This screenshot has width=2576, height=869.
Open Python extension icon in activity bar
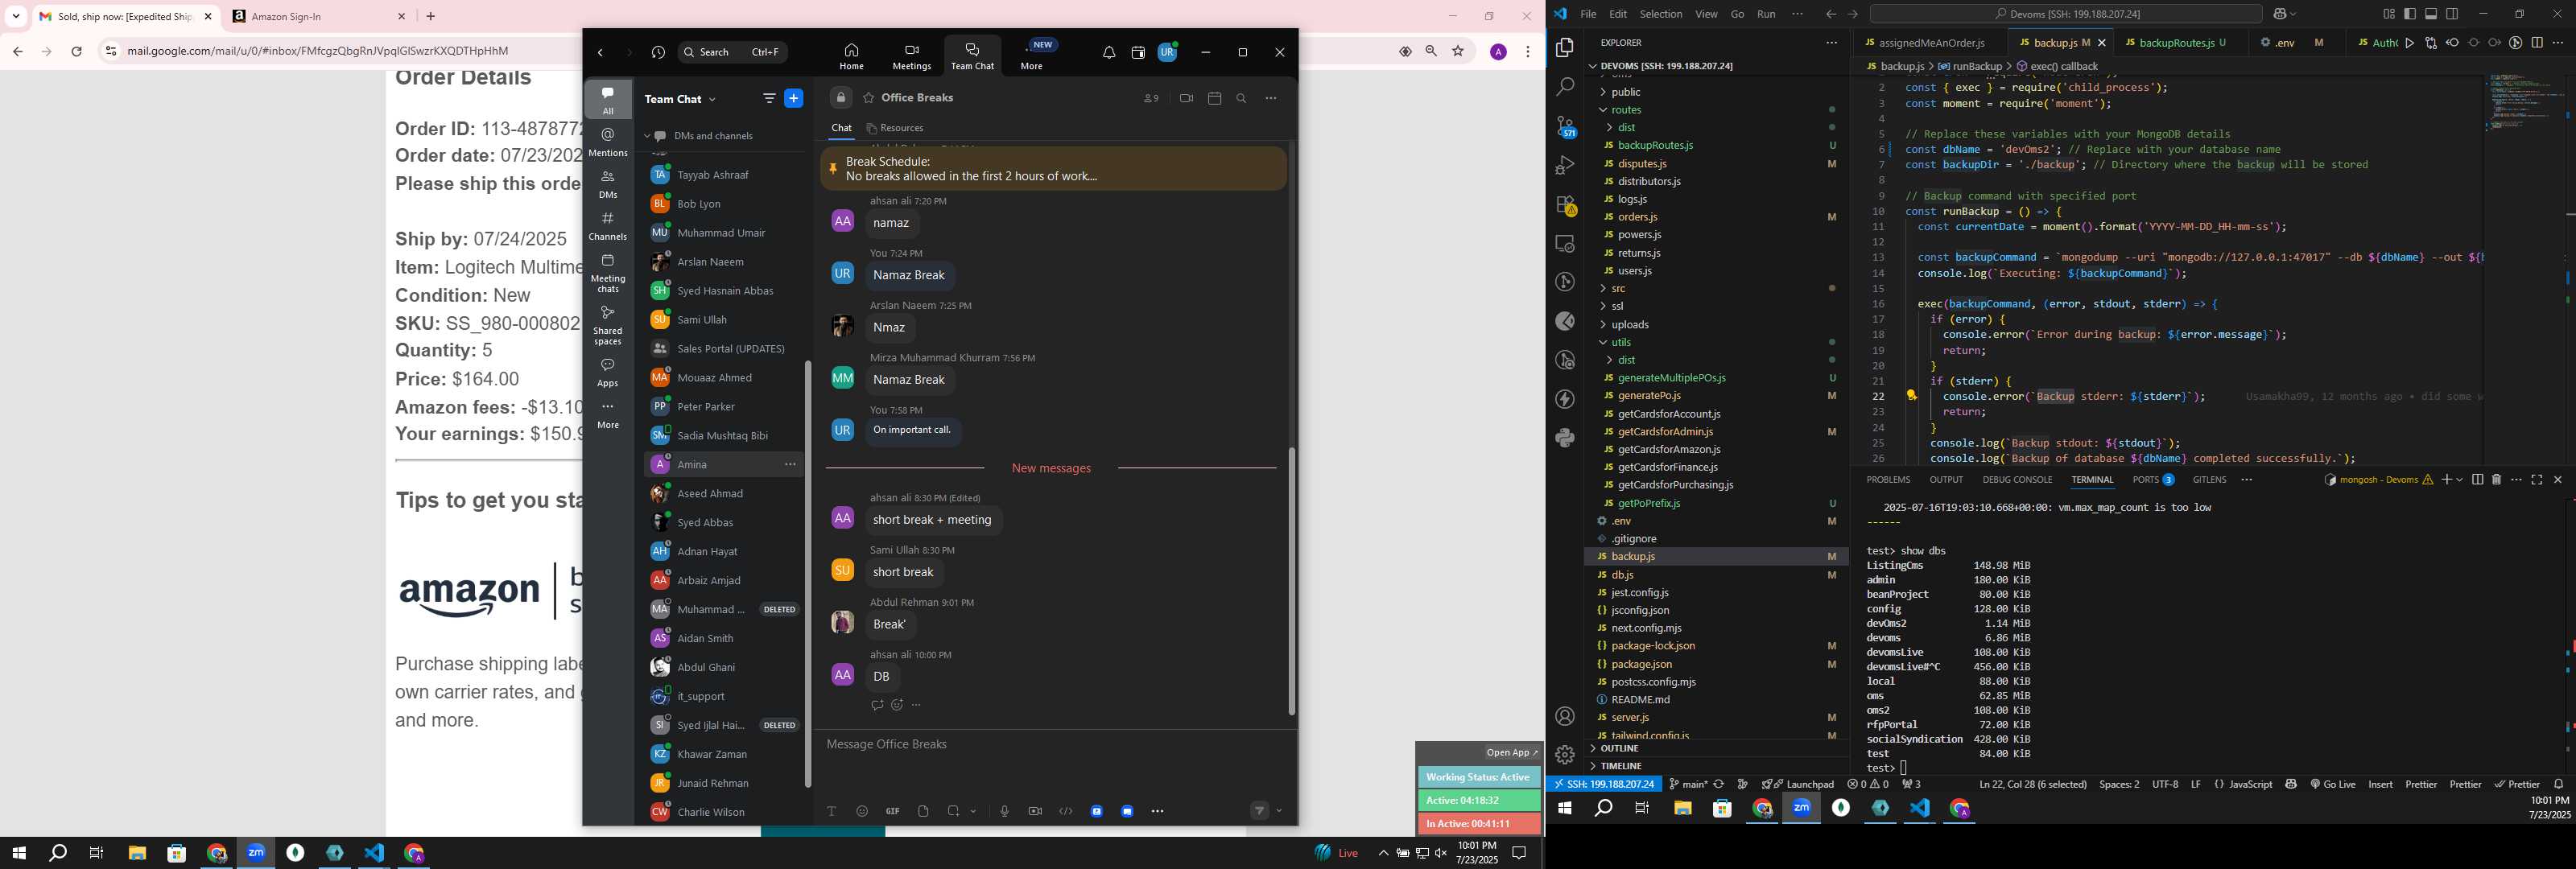(x=1565, y=438)
